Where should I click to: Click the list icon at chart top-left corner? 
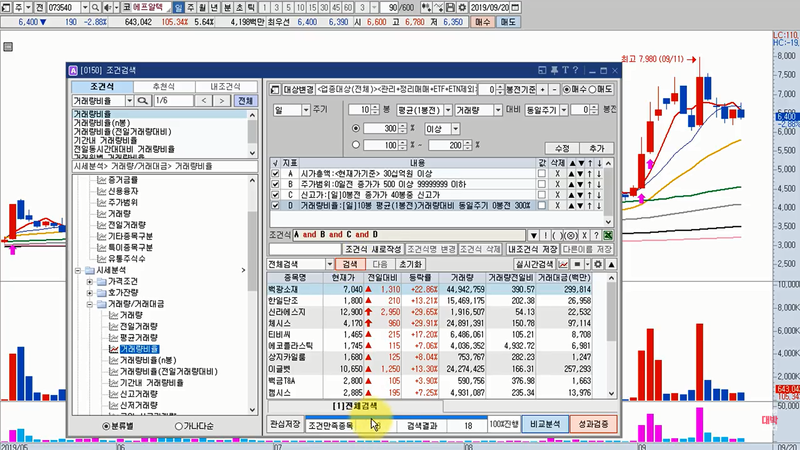click(x=8, y=47)
